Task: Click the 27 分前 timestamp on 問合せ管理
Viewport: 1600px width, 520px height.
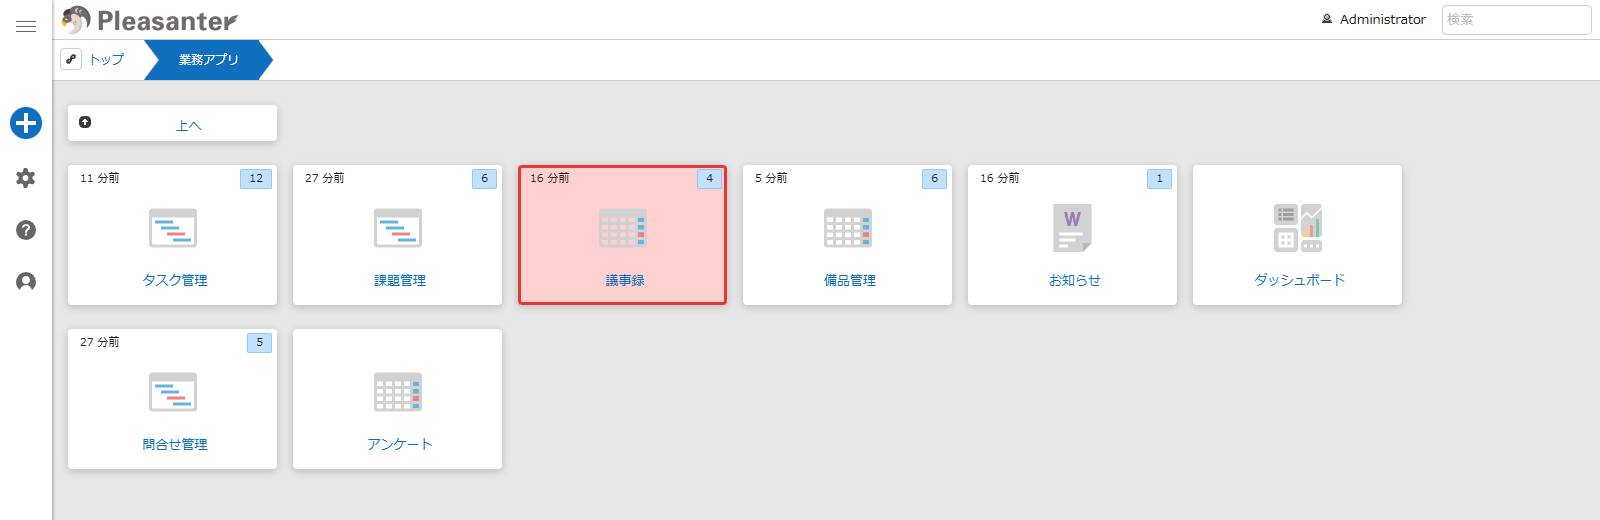Action: tap(99, 342)
